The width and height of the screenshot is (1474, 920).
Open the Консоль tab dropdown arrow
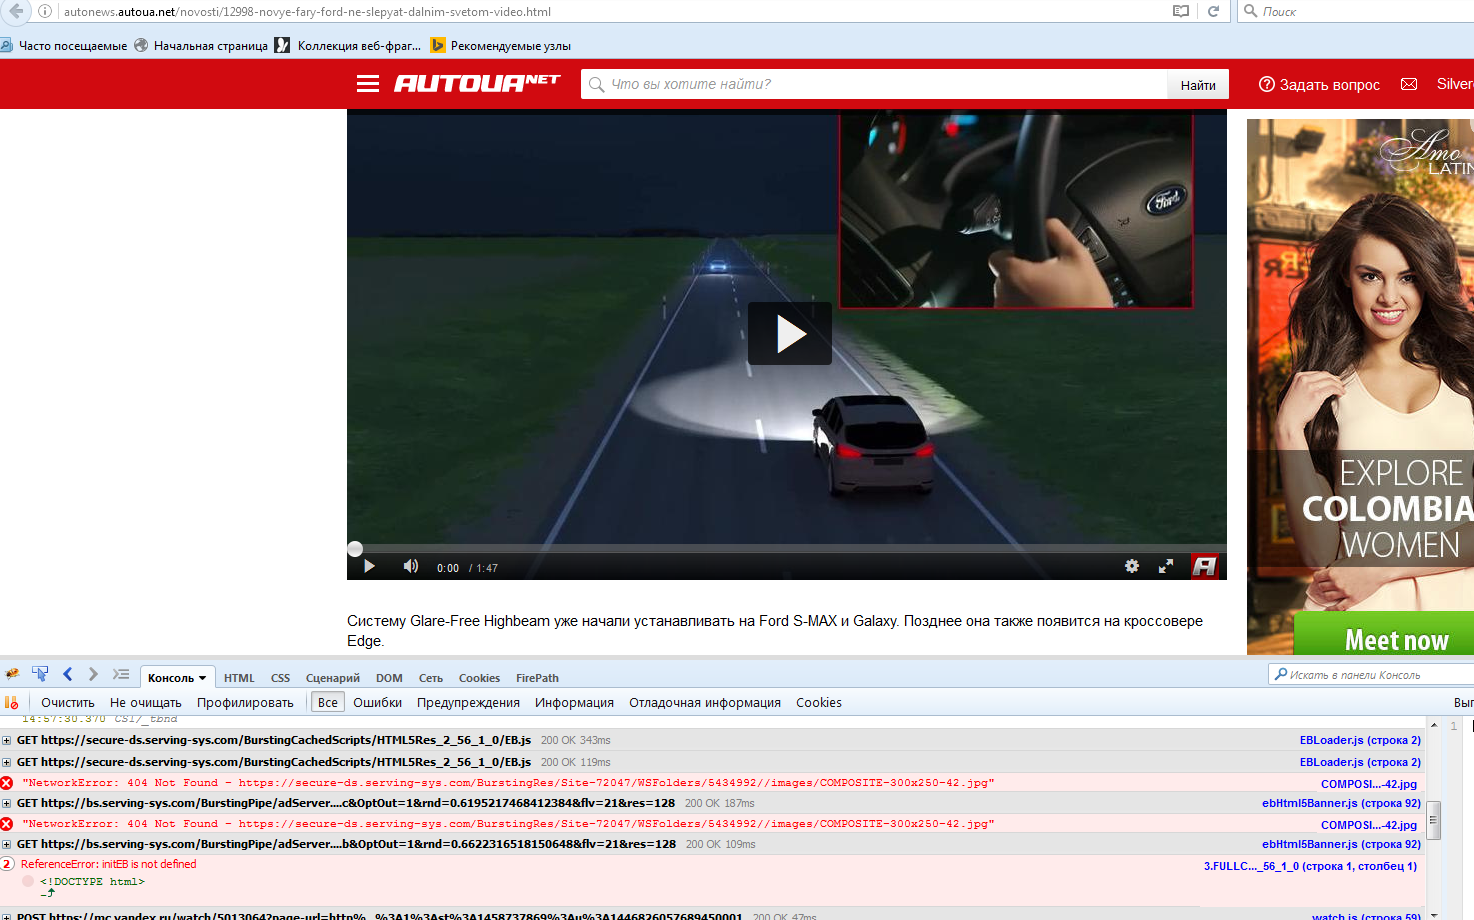203,678
